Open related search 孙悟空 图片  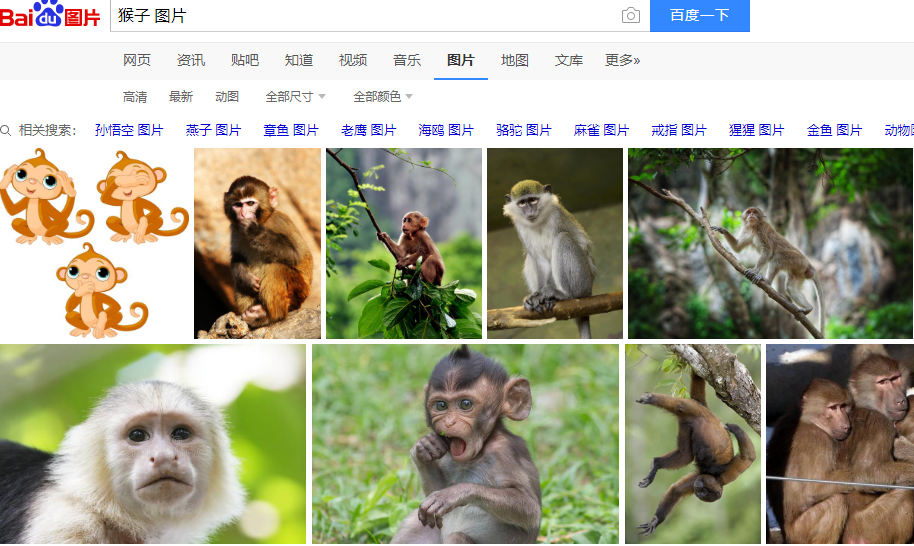coord(129,131)
